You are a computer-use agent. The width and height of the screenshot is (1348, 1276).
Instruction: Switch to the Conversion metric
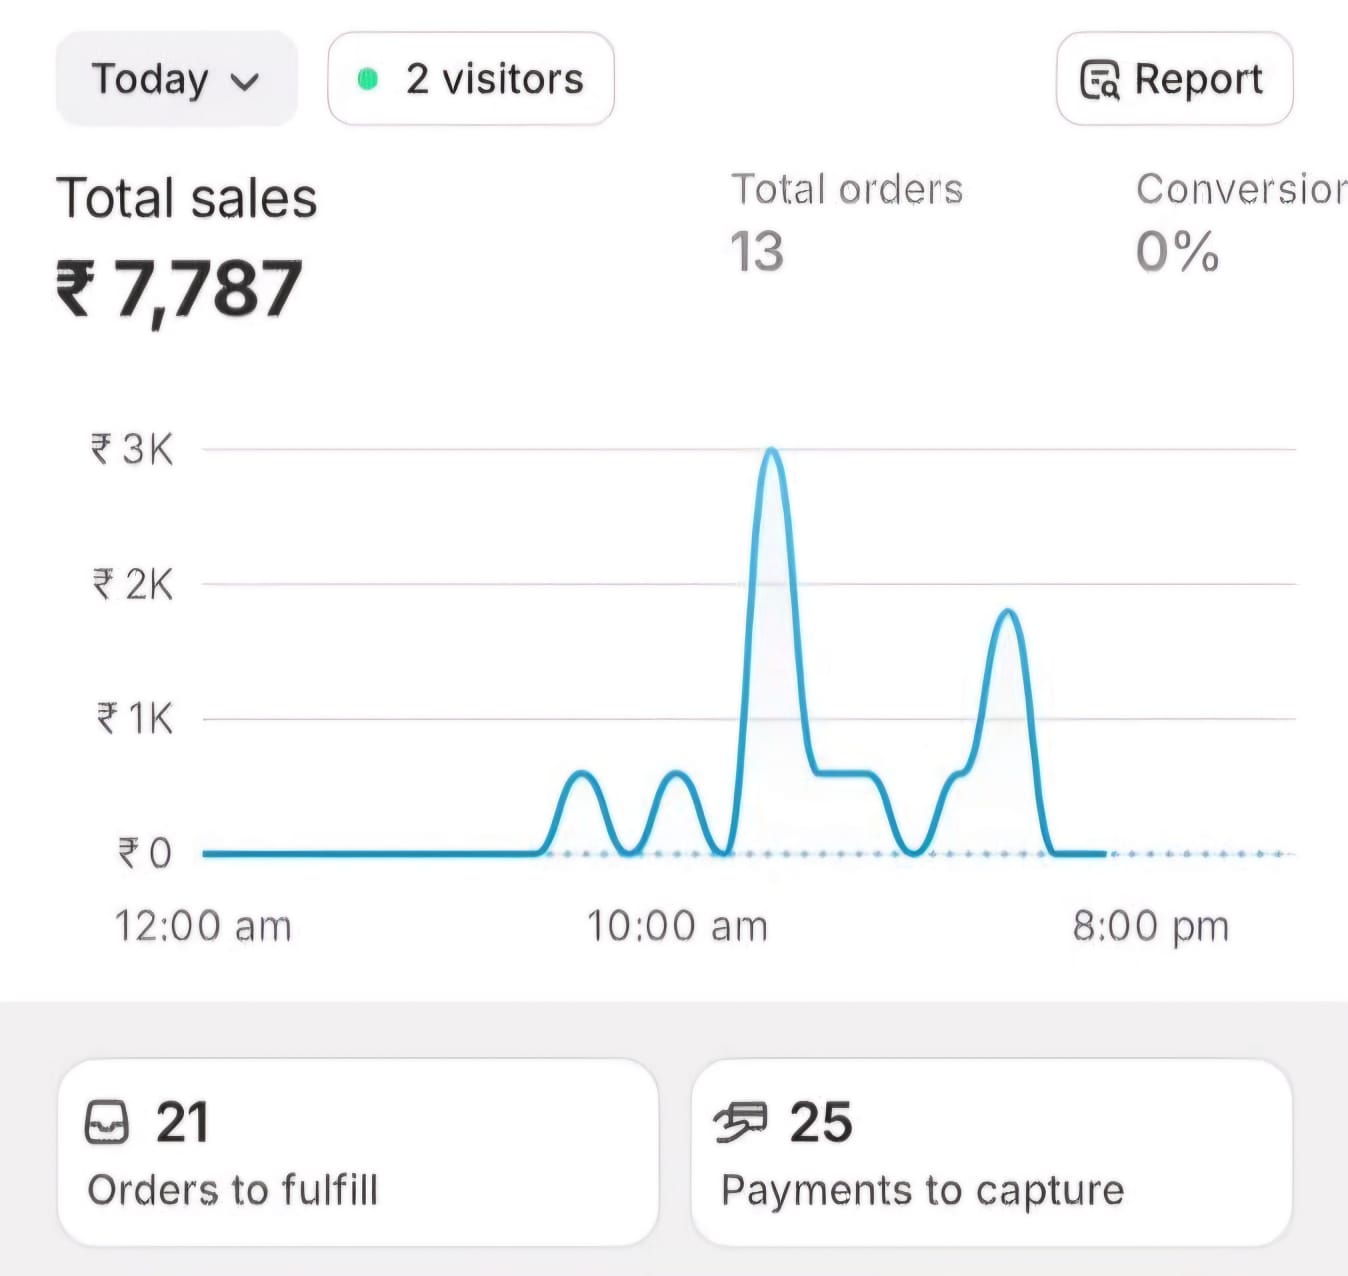tap(1240, 190)
